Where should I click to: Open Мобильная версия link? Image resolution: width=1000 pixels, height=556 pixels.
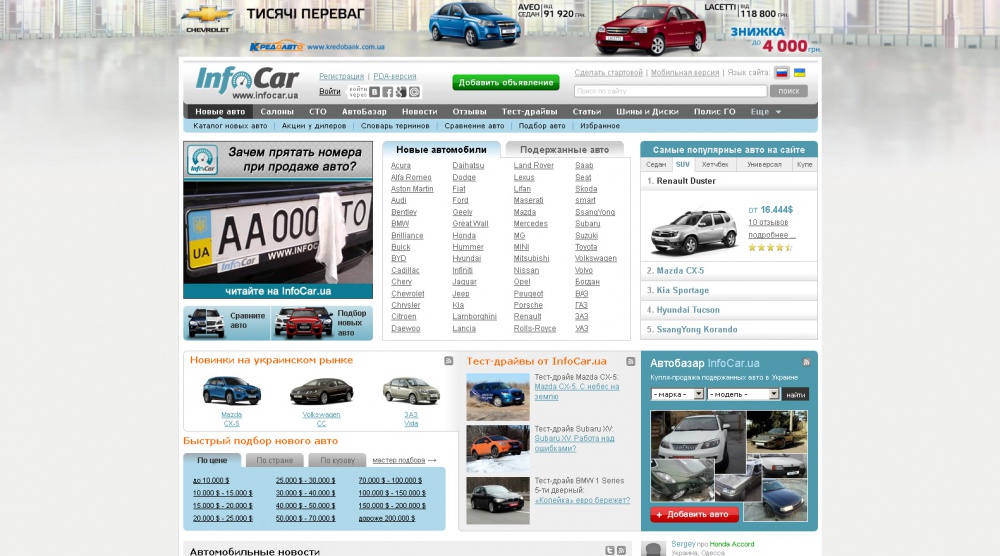[x=685, y=73]
